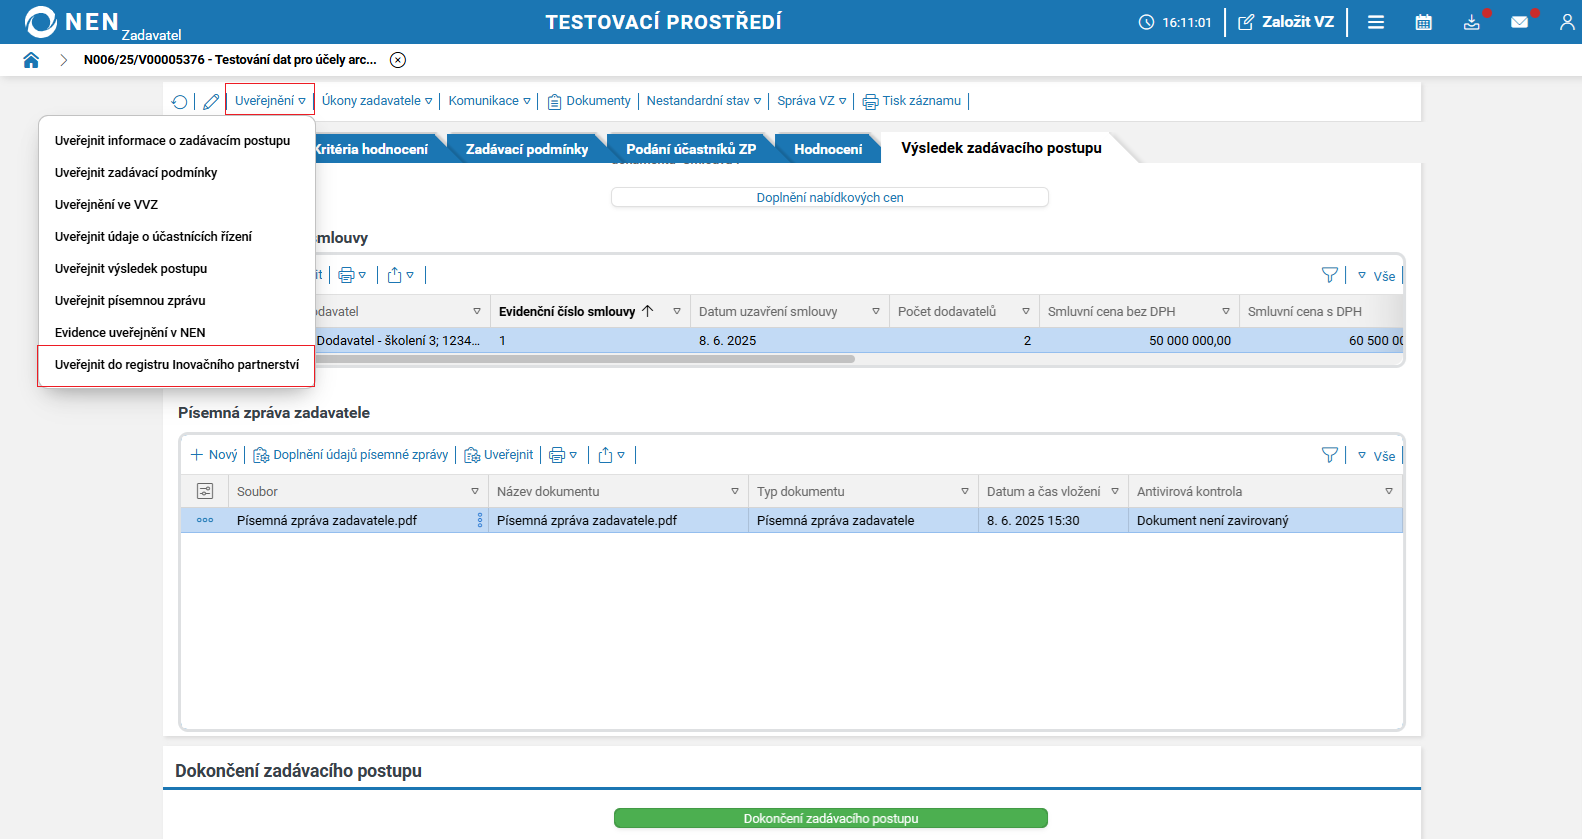
Task: Expand the Nestandardní stav dropdown
Action: click(x=704, y=101)
